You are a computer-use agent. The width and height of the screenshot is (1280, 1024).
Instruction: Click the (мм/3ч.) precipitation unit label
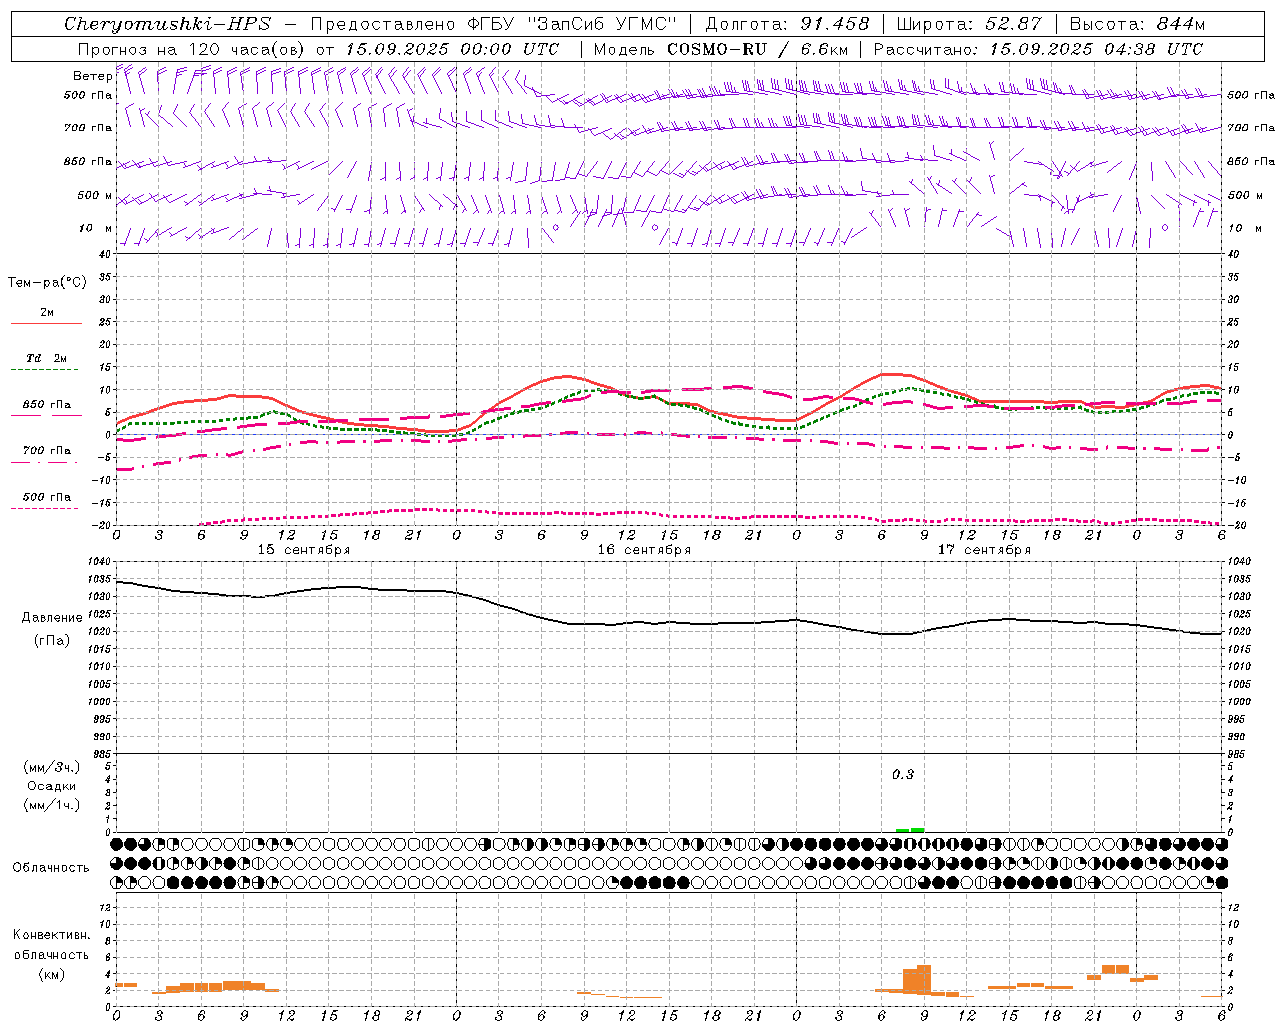[52, 767]
